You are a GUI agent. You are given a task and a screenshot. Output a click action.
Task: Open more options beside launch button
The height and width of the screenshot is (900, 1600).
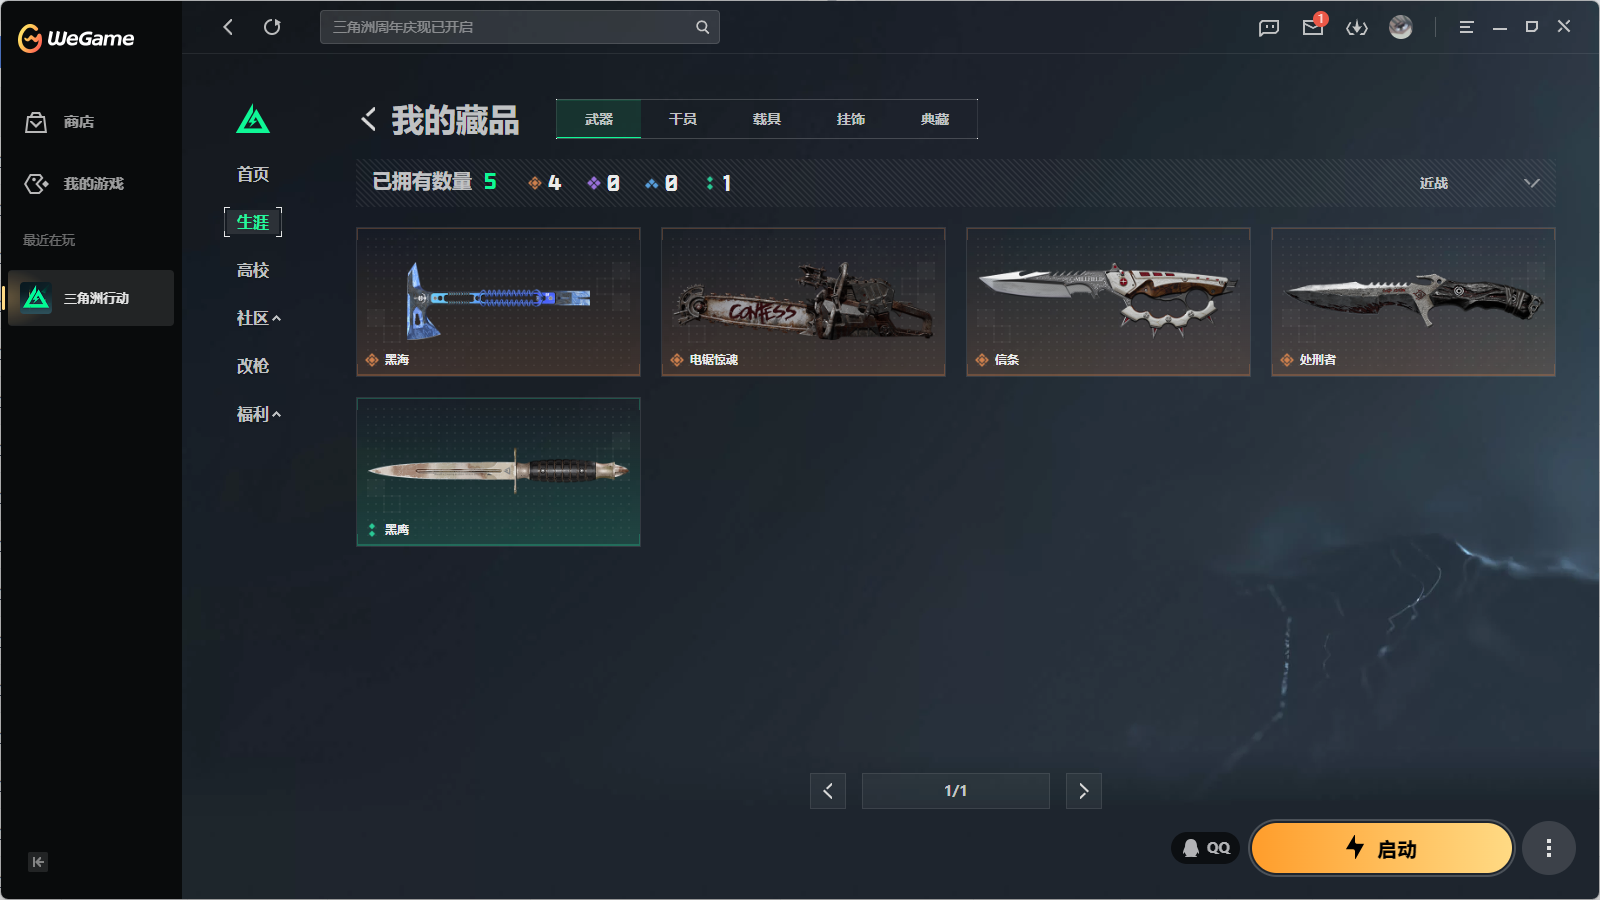(1549, 848)
